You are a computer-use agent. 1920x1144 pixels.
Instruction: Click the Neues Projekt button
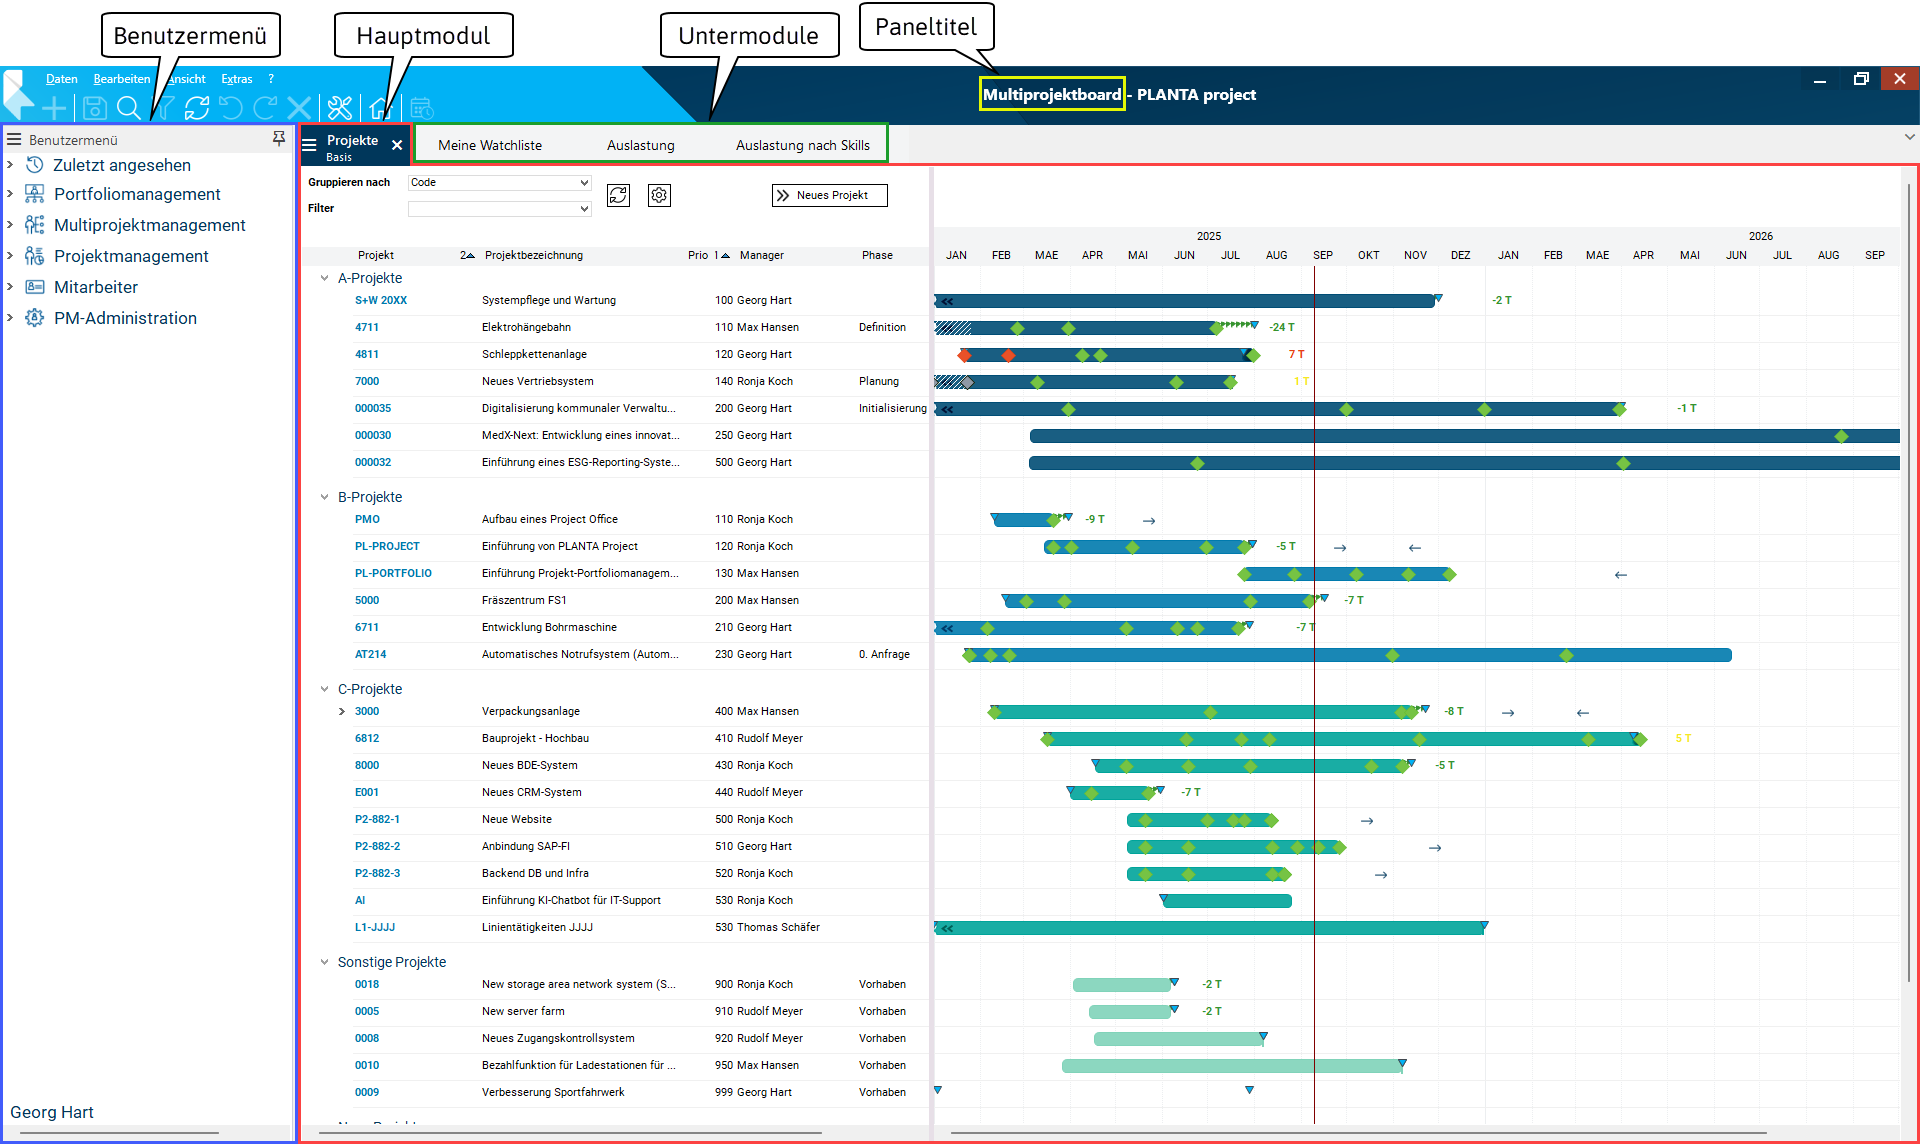[829, 195]
